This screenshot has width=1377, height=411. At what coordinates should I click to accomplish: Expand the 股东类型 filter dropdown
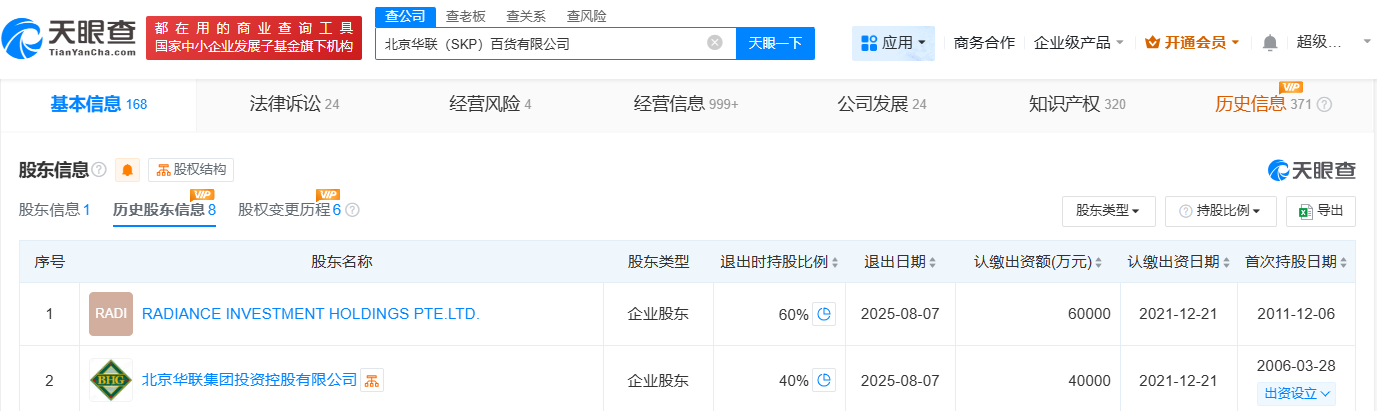[1108, 211]
